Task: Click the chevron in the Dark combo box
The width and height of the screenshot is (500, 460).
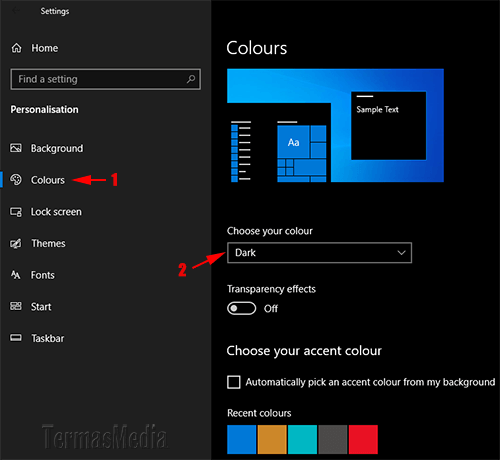Action: 402,253
